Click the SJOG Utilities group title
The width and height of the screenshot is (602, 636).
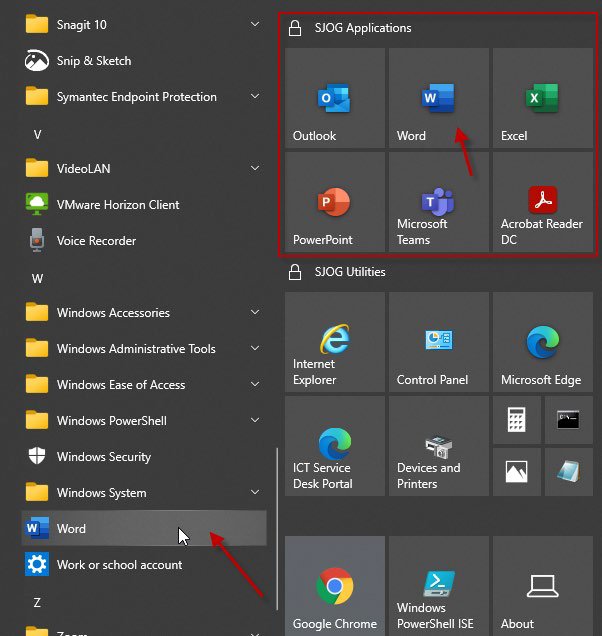(x=350, y=272)
